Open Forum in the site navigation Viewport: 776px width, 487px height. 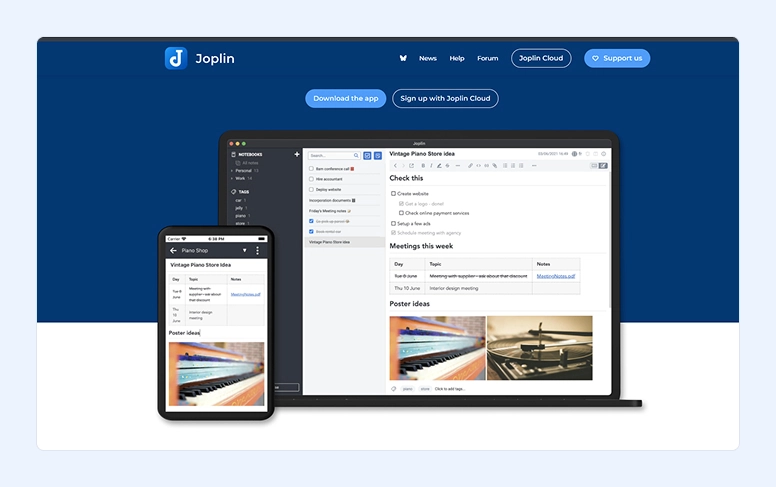coord(487,58)
